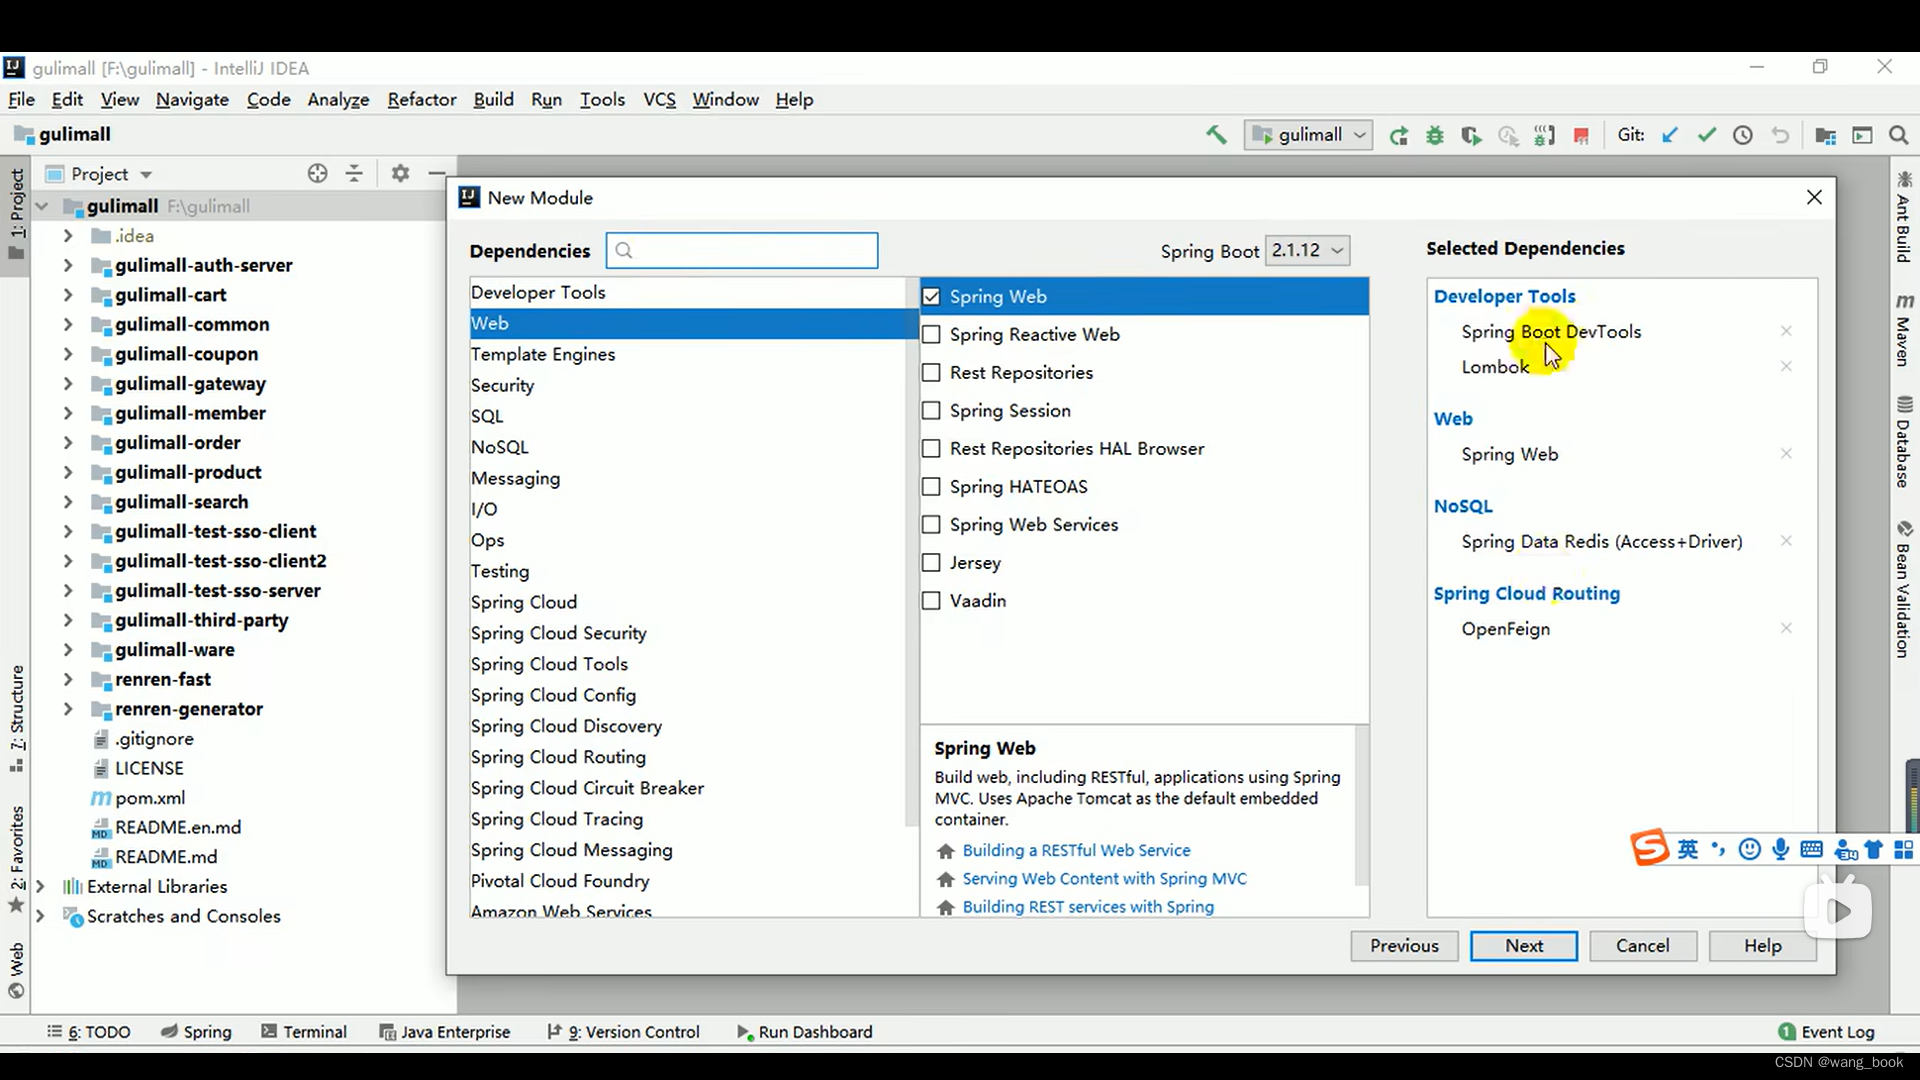Check Rest Repositories HAL Browser
The width and height of the screenshot is (1920, 1080).
(x=931, y=449)
